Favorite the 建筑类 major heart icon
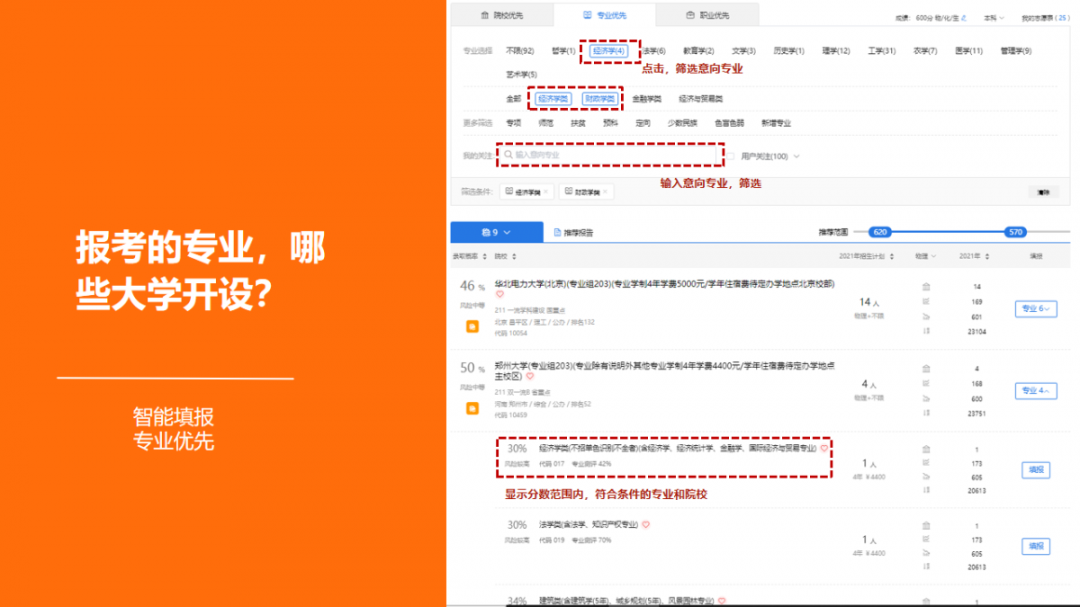1080x607 pixels. coord(721,601)
